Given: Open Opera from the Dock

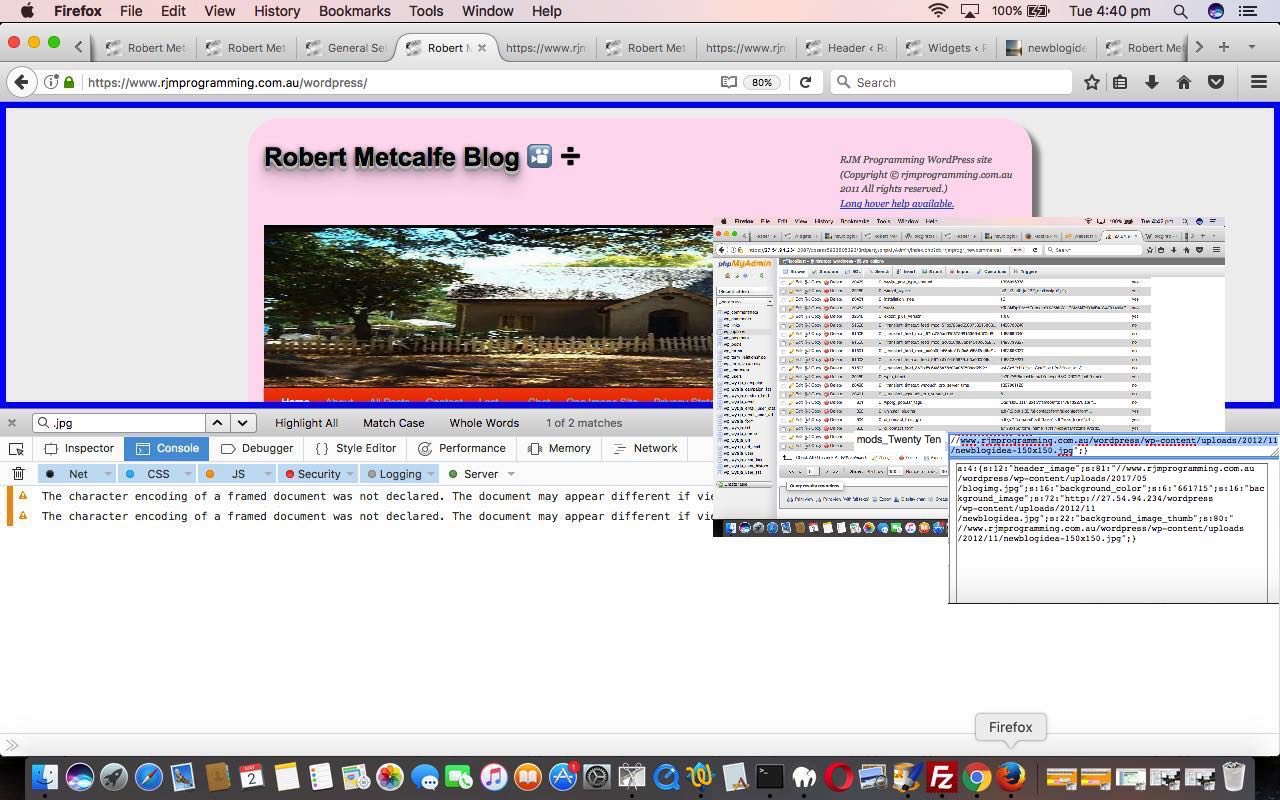Looking at the screenshot, I should pos(839,777).
